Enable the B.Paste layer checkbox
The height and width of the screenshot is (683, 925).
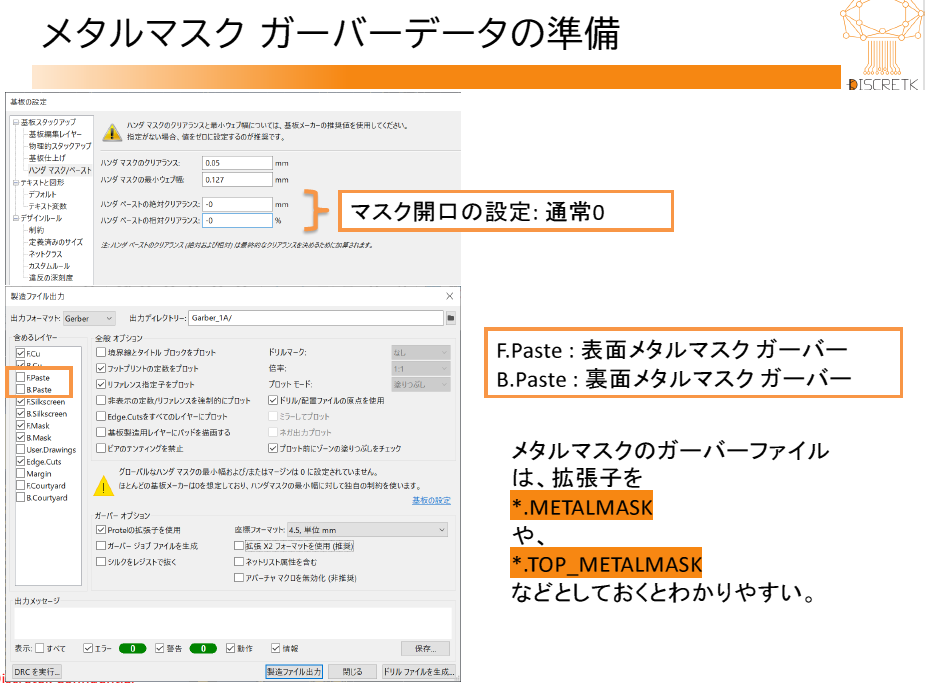(x=21, y=390)
